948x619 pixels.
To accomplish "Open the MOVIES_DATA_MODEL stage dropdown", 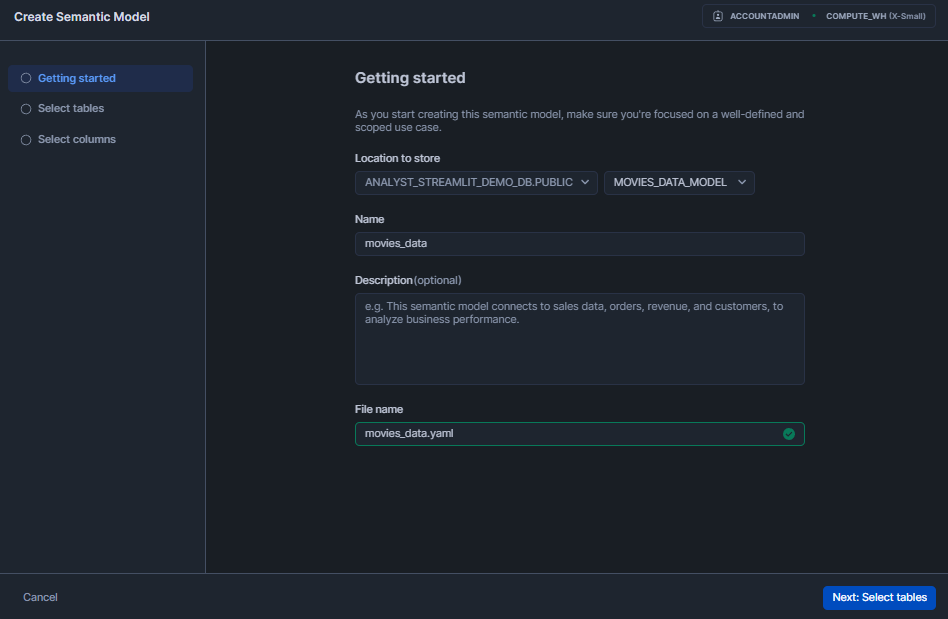I will 679,183.
